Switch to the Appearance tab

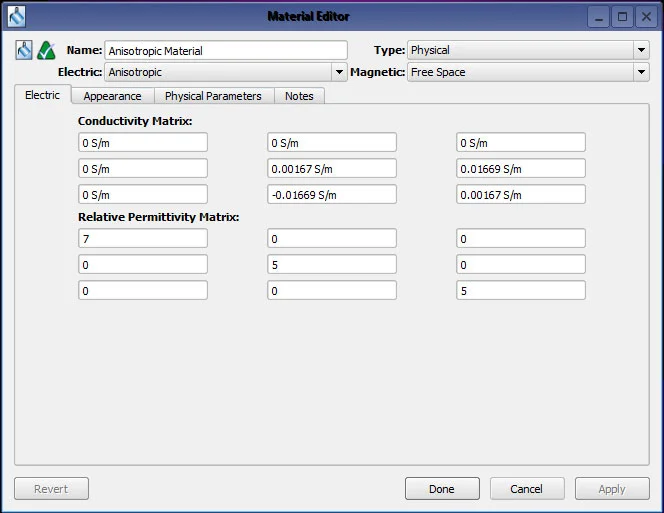coord(112,96)
